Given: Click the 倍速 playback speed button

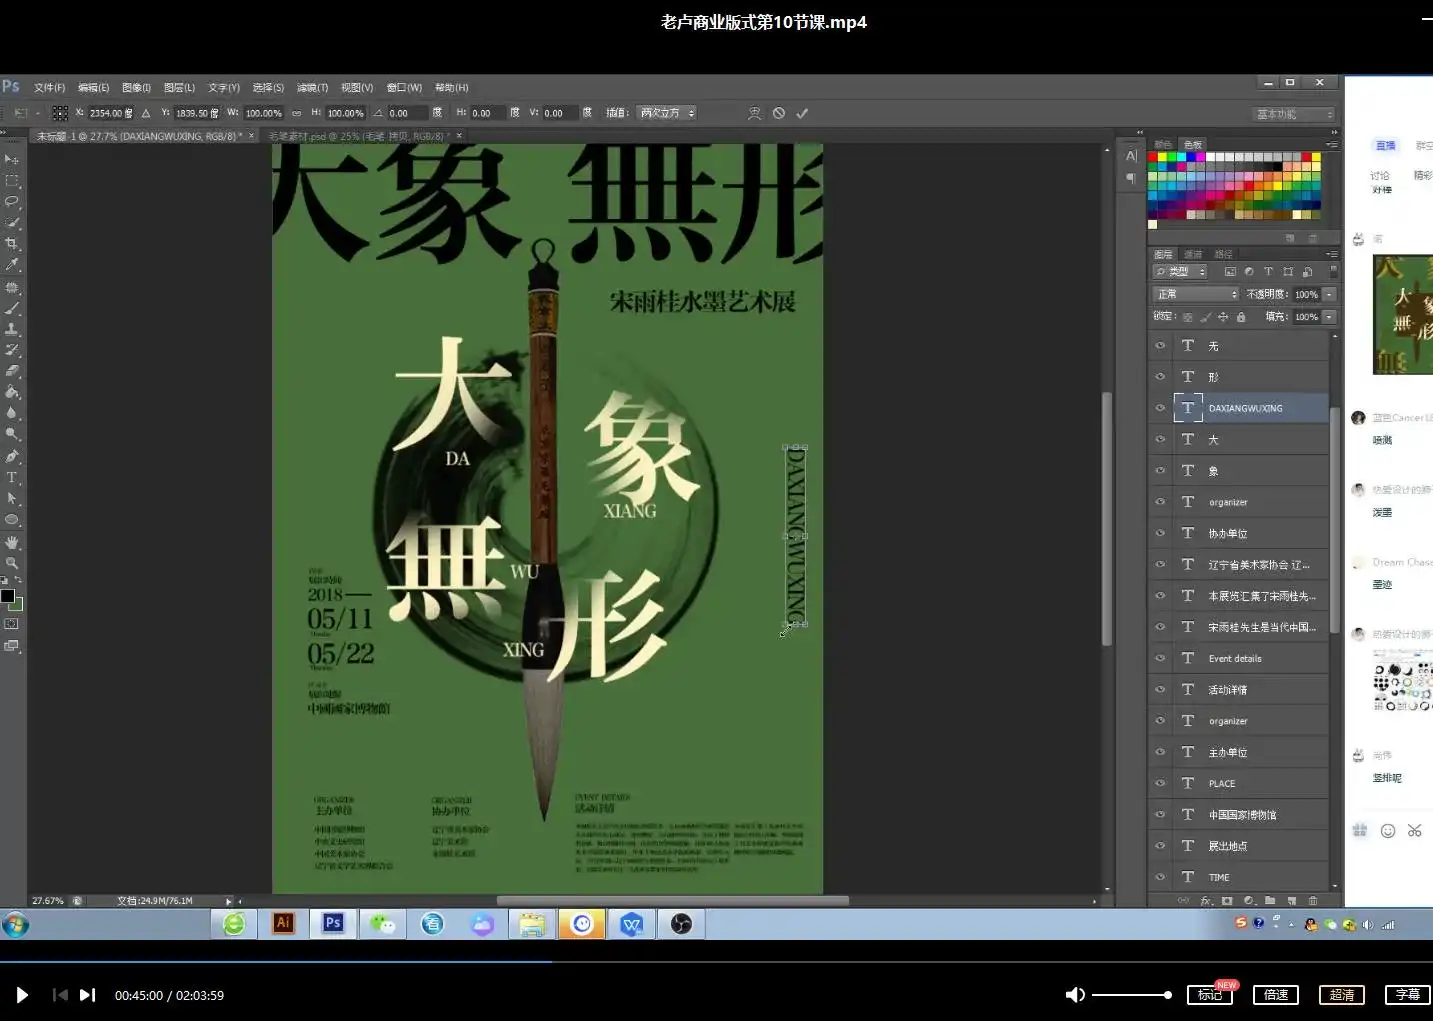Looking at the screenshot, I should coord(1275,994).
